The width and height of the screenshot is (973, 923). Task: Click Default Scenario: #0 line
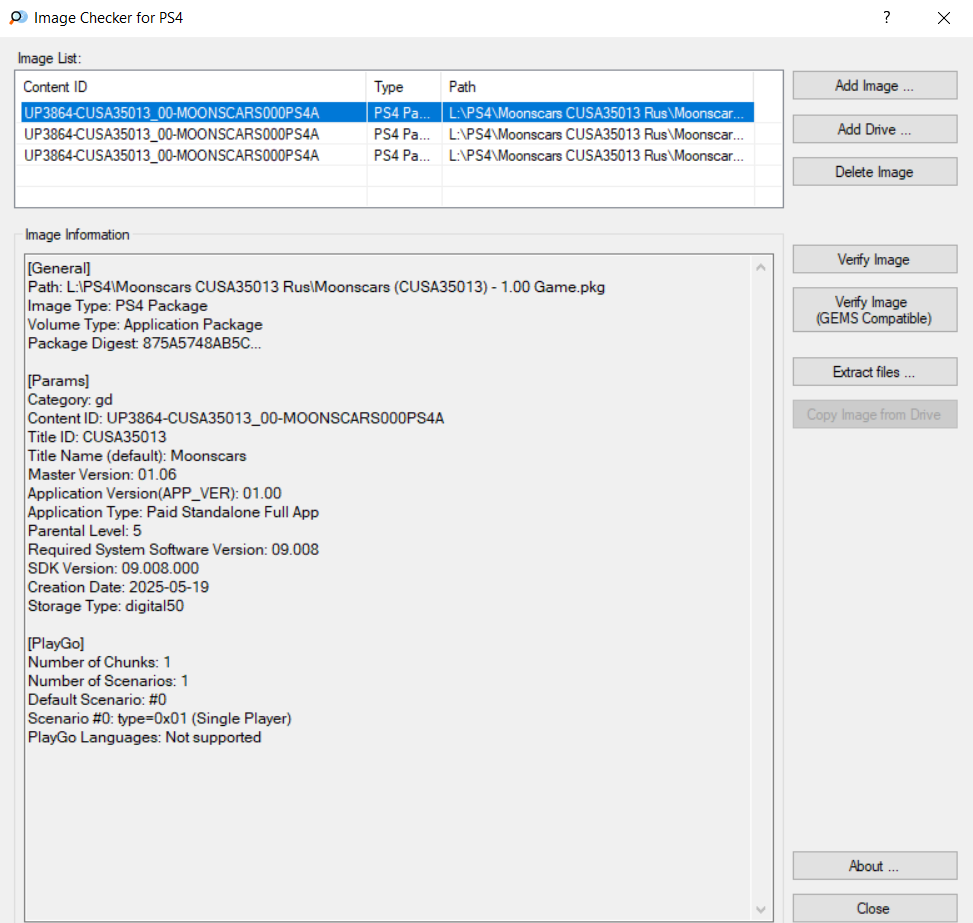pyautogui.click(x=97, y=700)
